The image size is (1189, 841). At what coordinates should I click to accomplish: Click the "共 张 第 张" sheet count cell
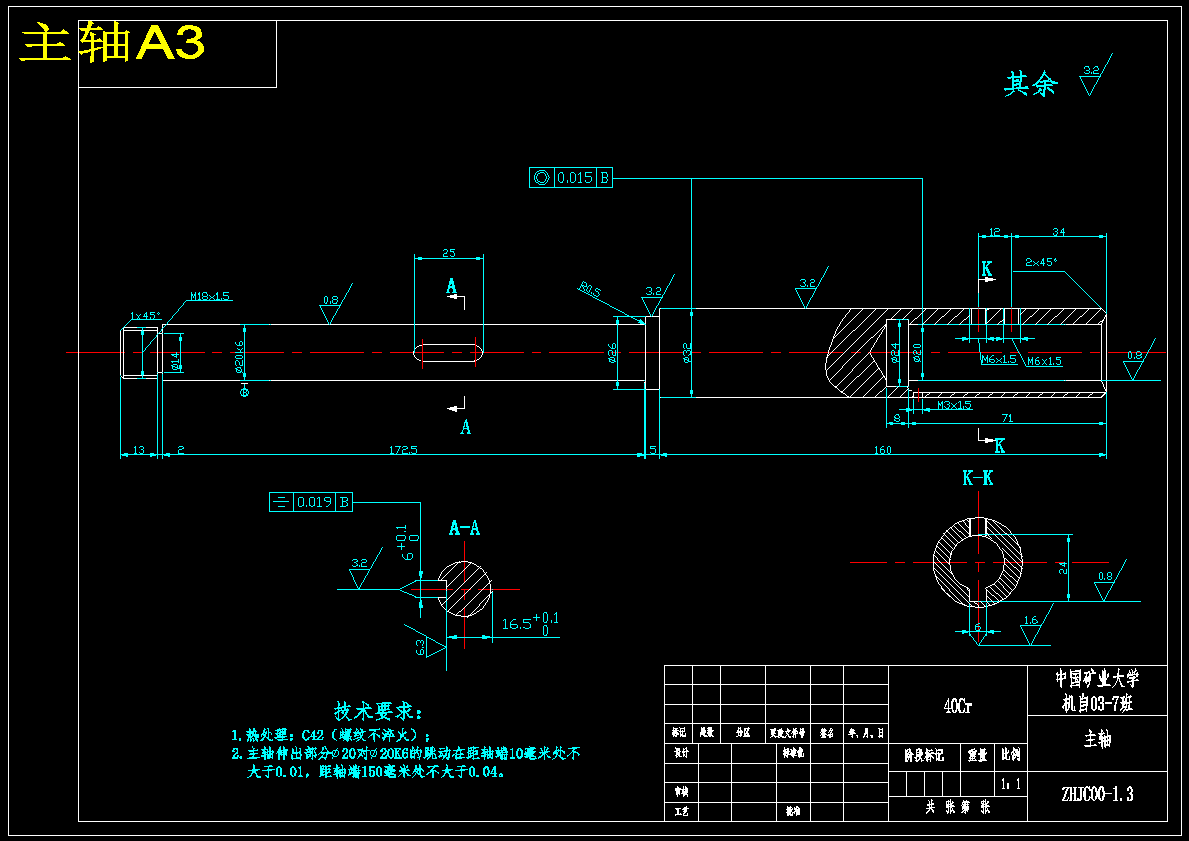(x=958, y=808)
